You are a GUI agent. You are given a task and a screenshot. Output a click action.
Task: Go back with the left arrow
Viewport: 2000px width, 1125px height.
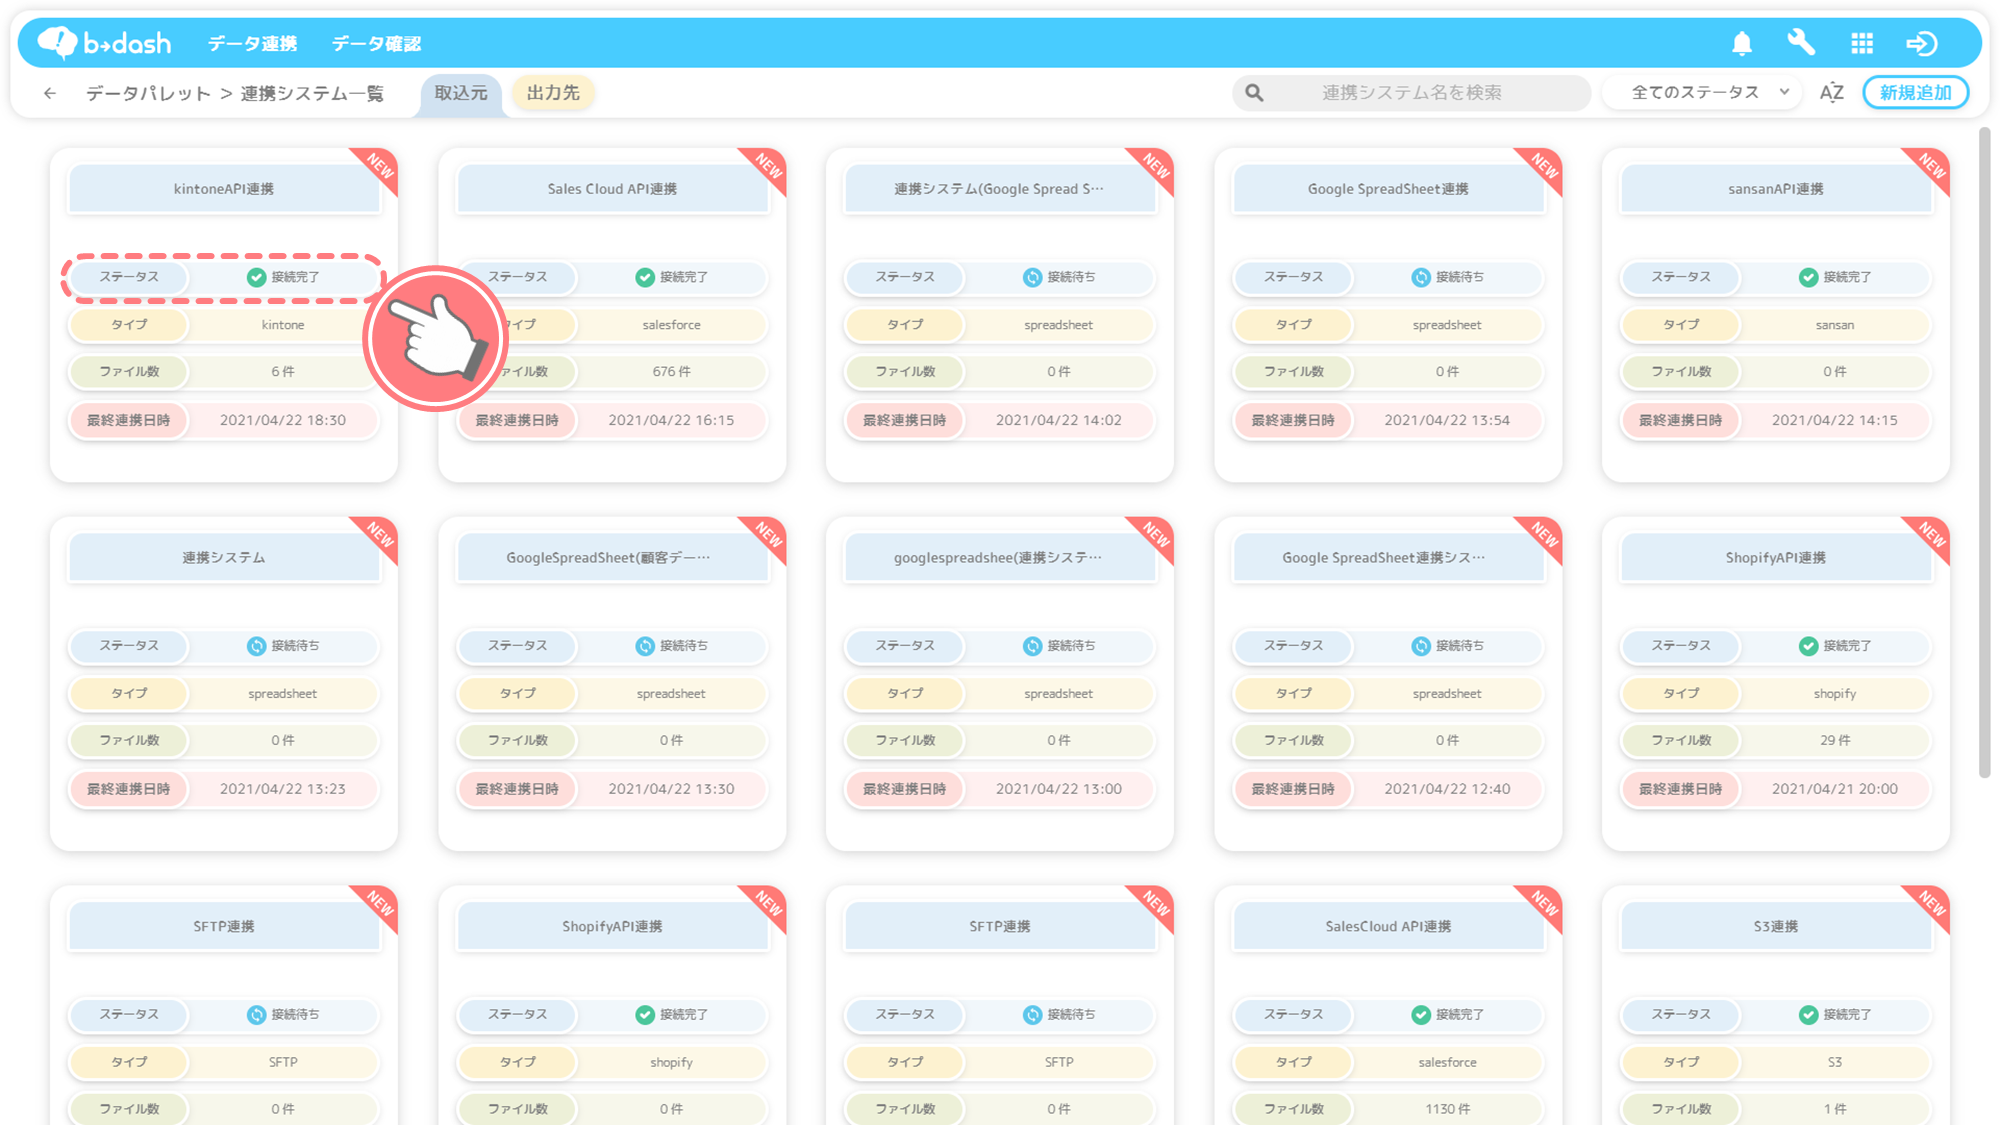50,93
